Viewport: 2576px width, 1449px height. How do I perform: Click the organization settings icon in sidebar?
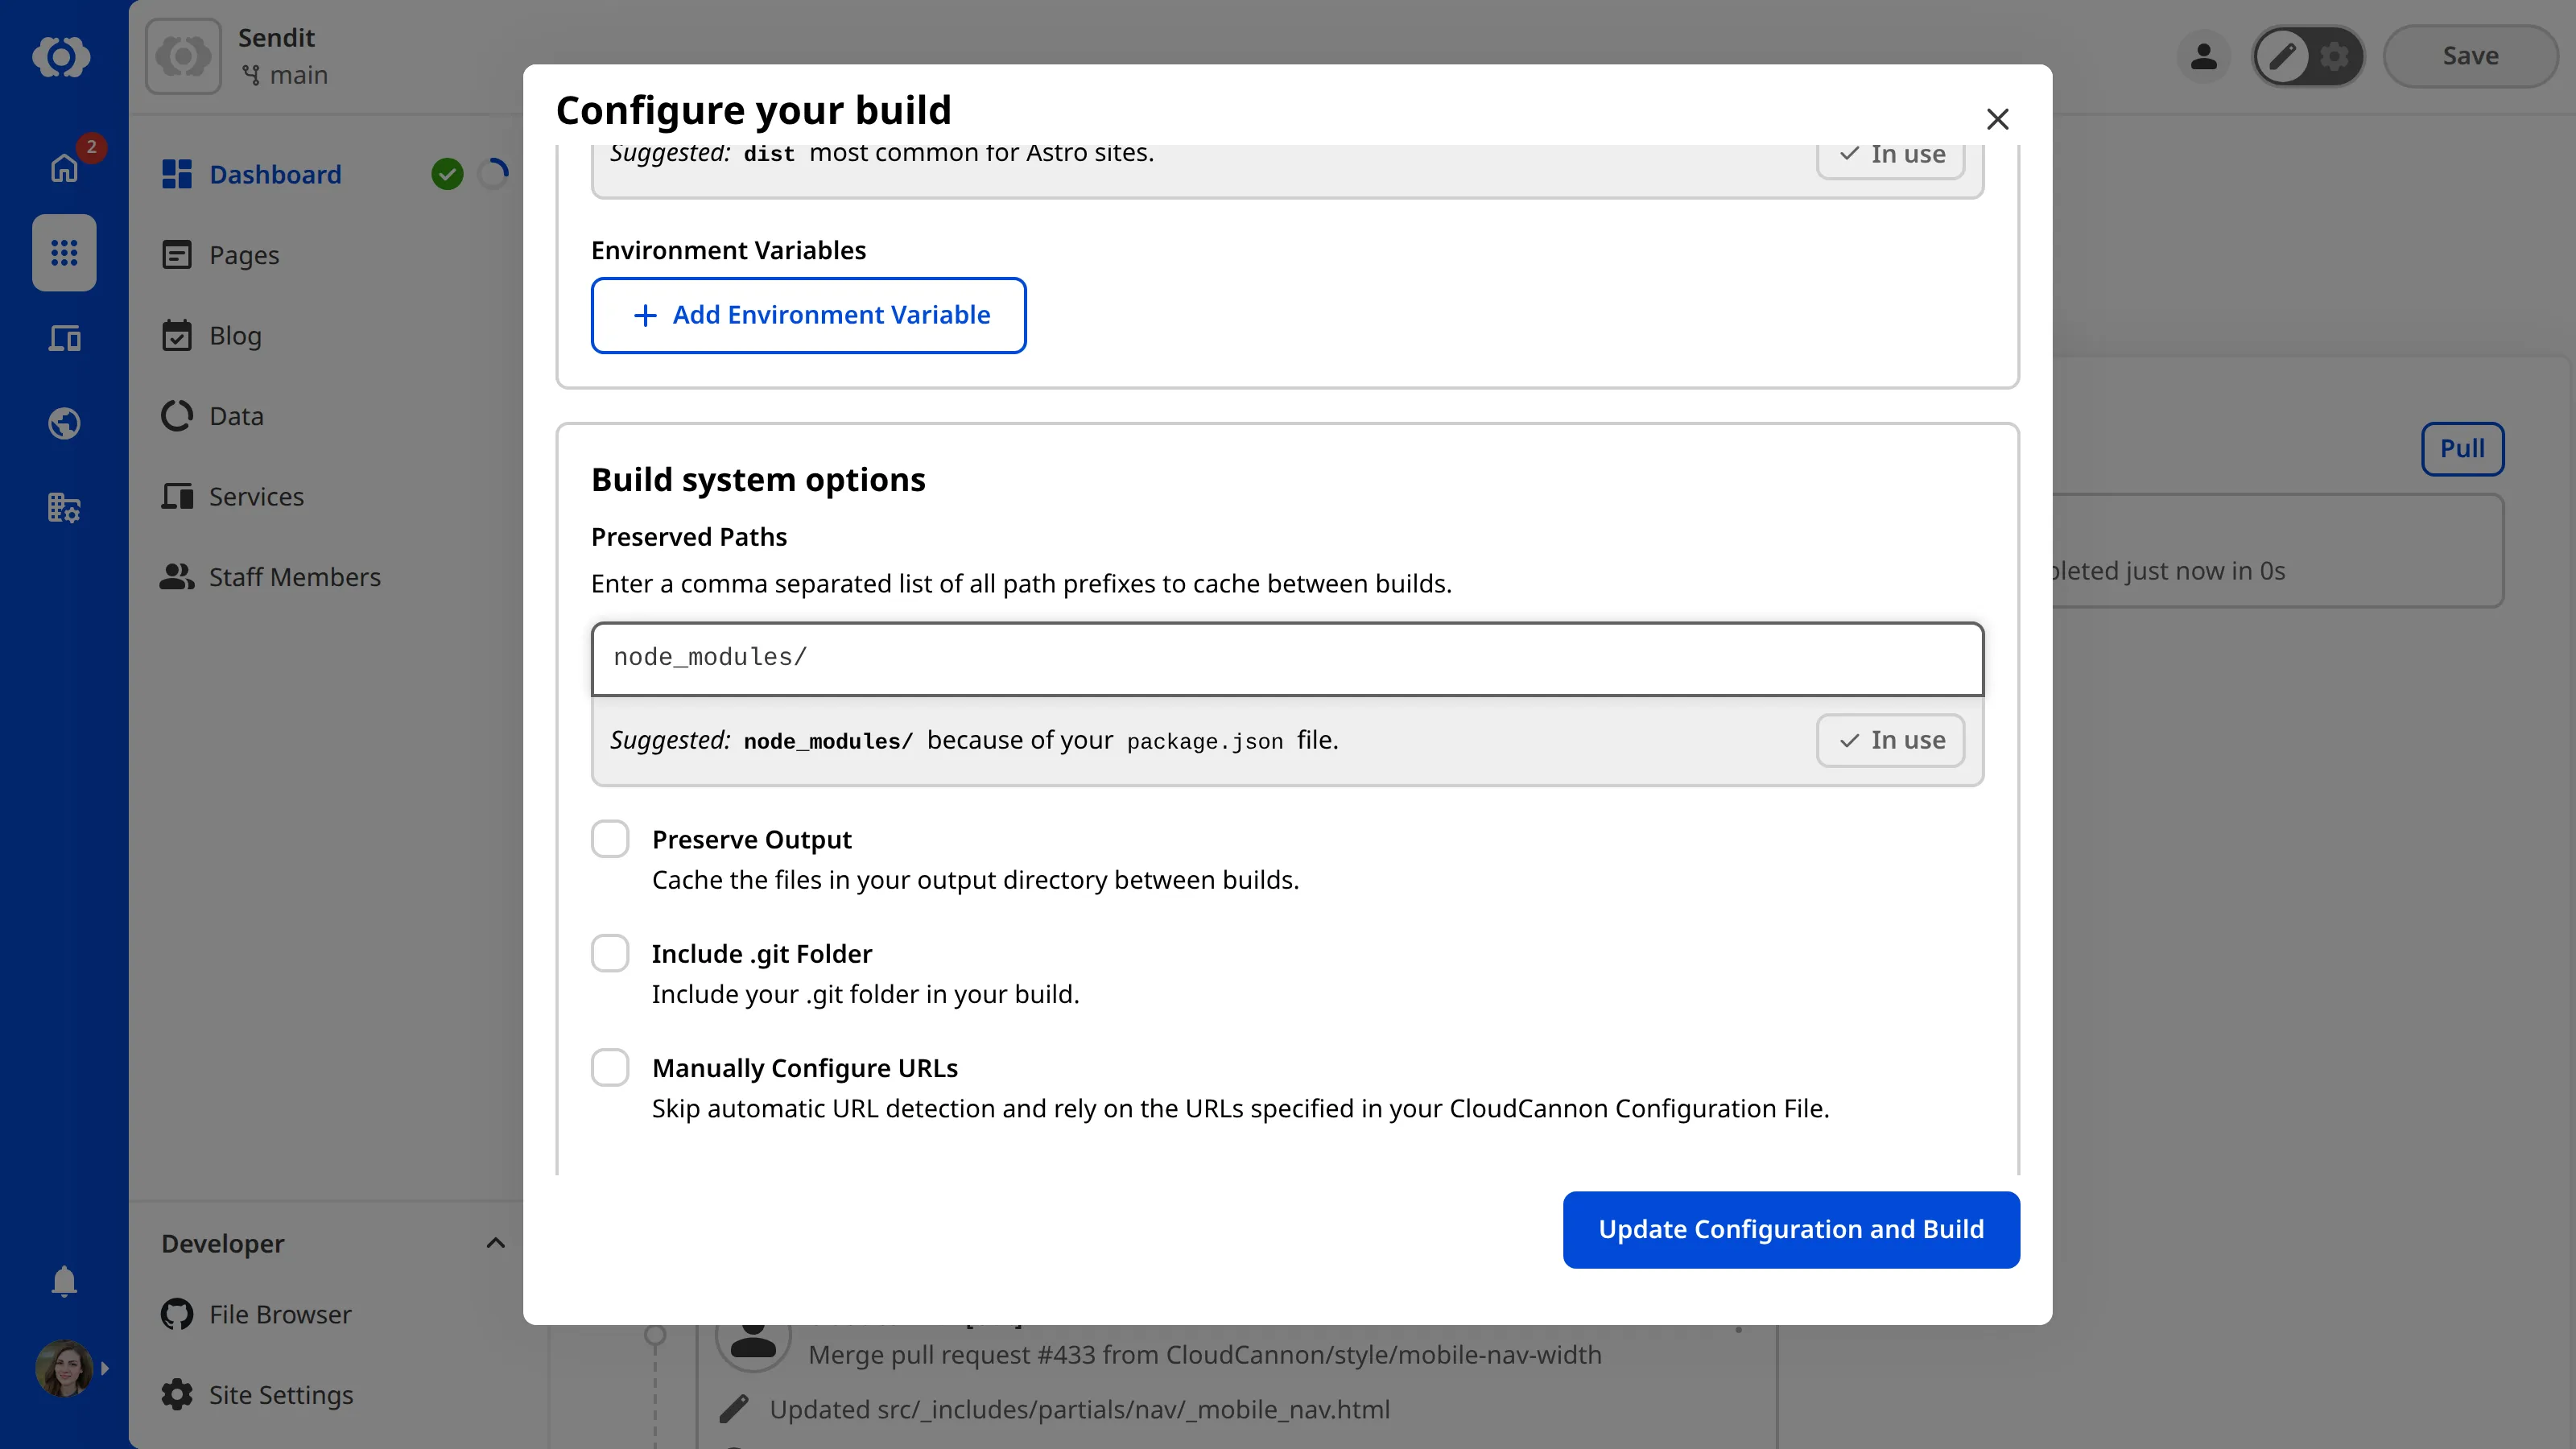(x=63, y=508)
